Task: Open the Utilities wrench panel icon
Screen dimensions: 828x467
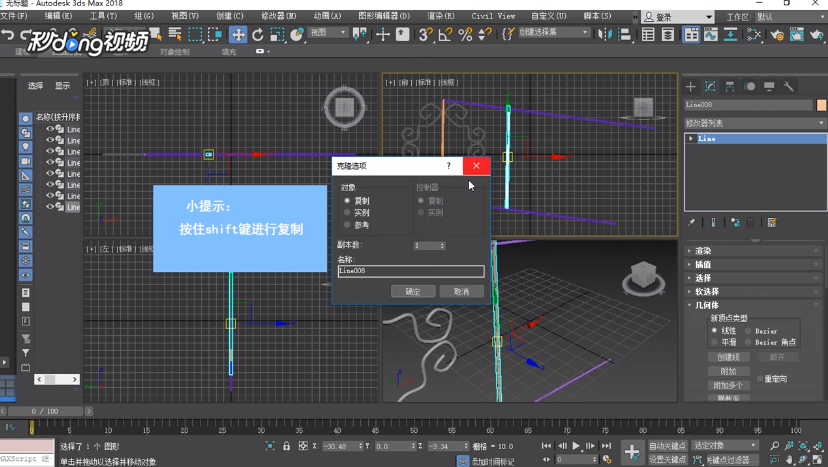Action: point(788,87)
